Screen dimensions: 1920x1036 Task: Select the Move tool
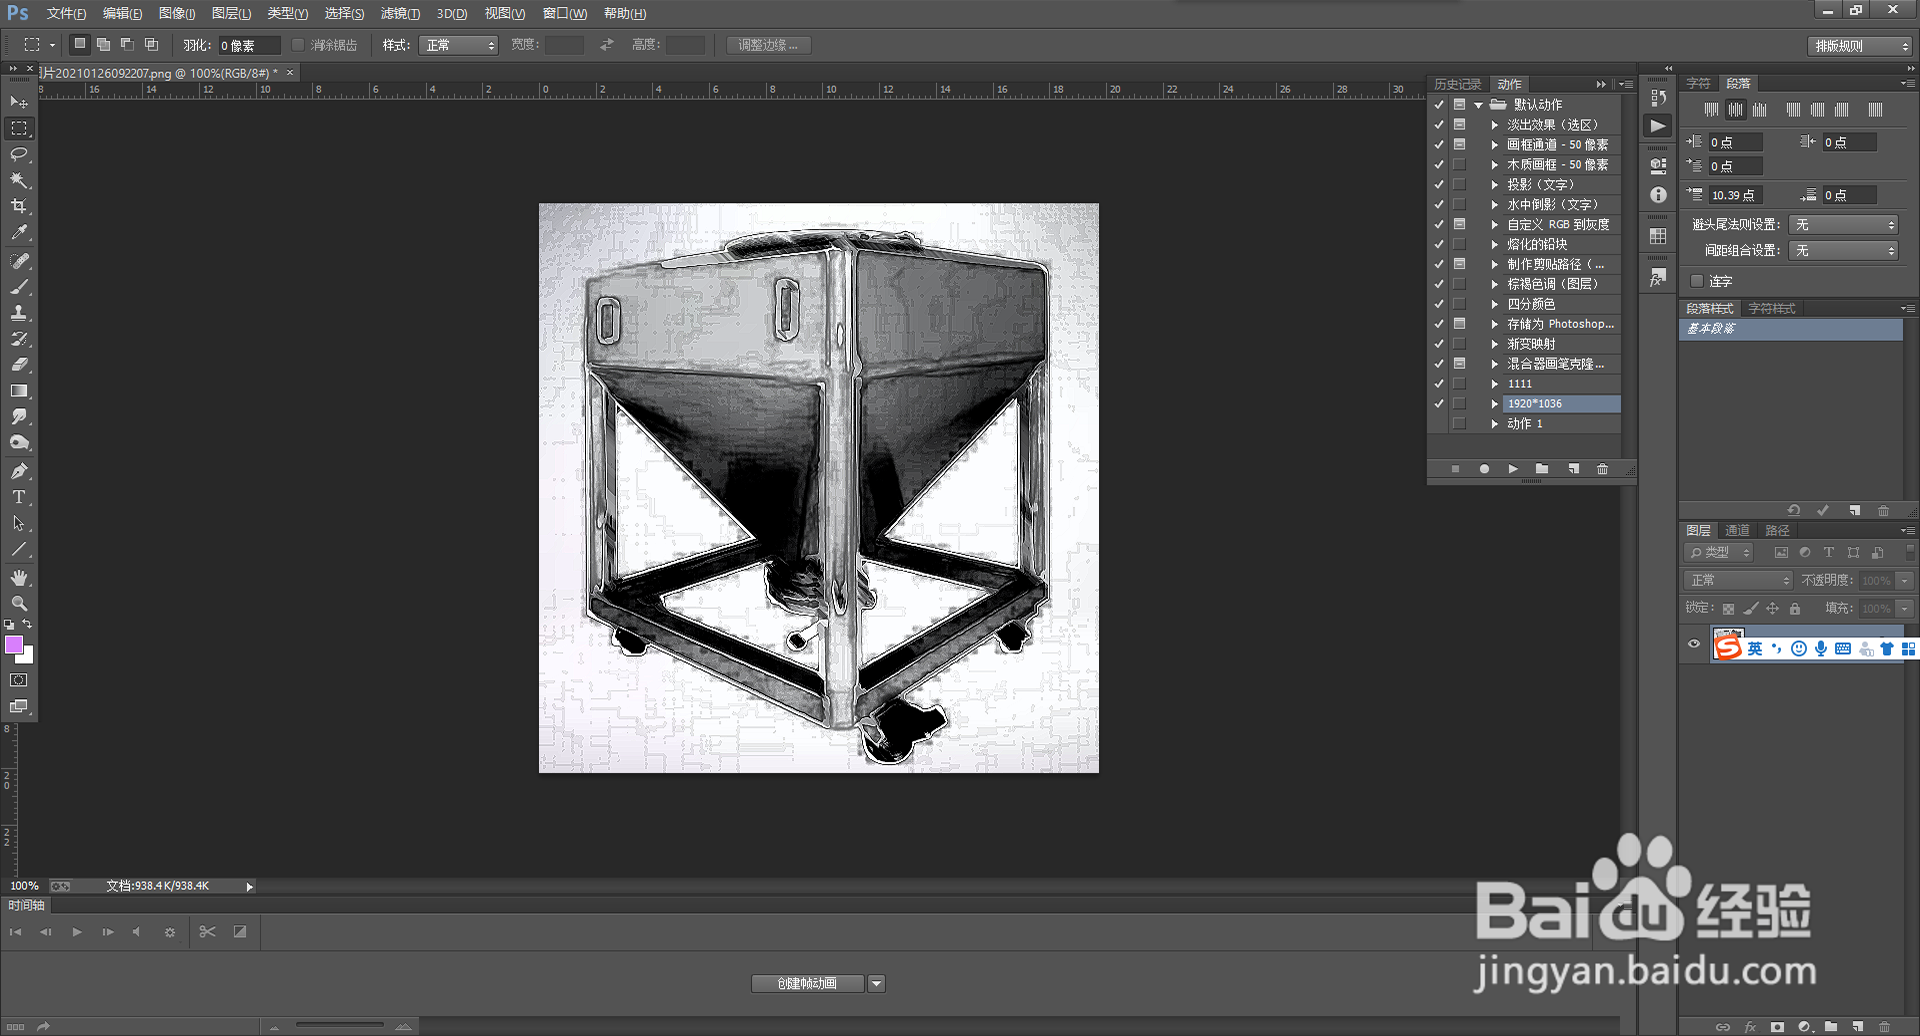19,102
